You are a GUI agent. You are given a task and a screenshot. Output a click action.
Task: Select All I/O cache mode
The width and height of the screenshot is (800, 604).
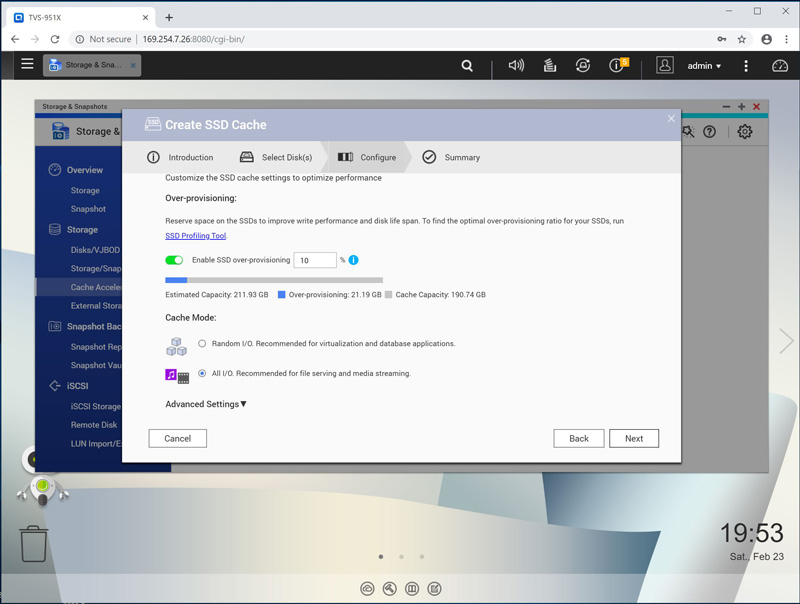click(202, 373)
